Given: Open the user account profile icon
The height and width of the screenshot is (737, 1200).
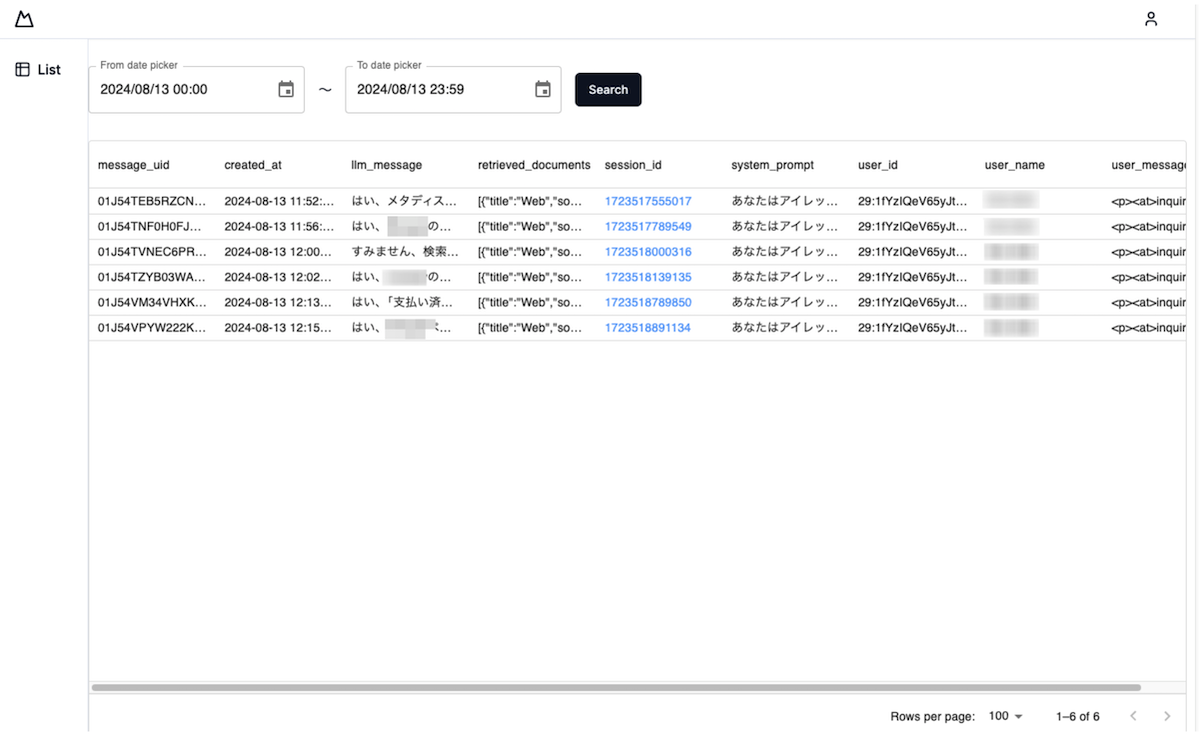Looking at the screenshot, I should pos(1151,19).
